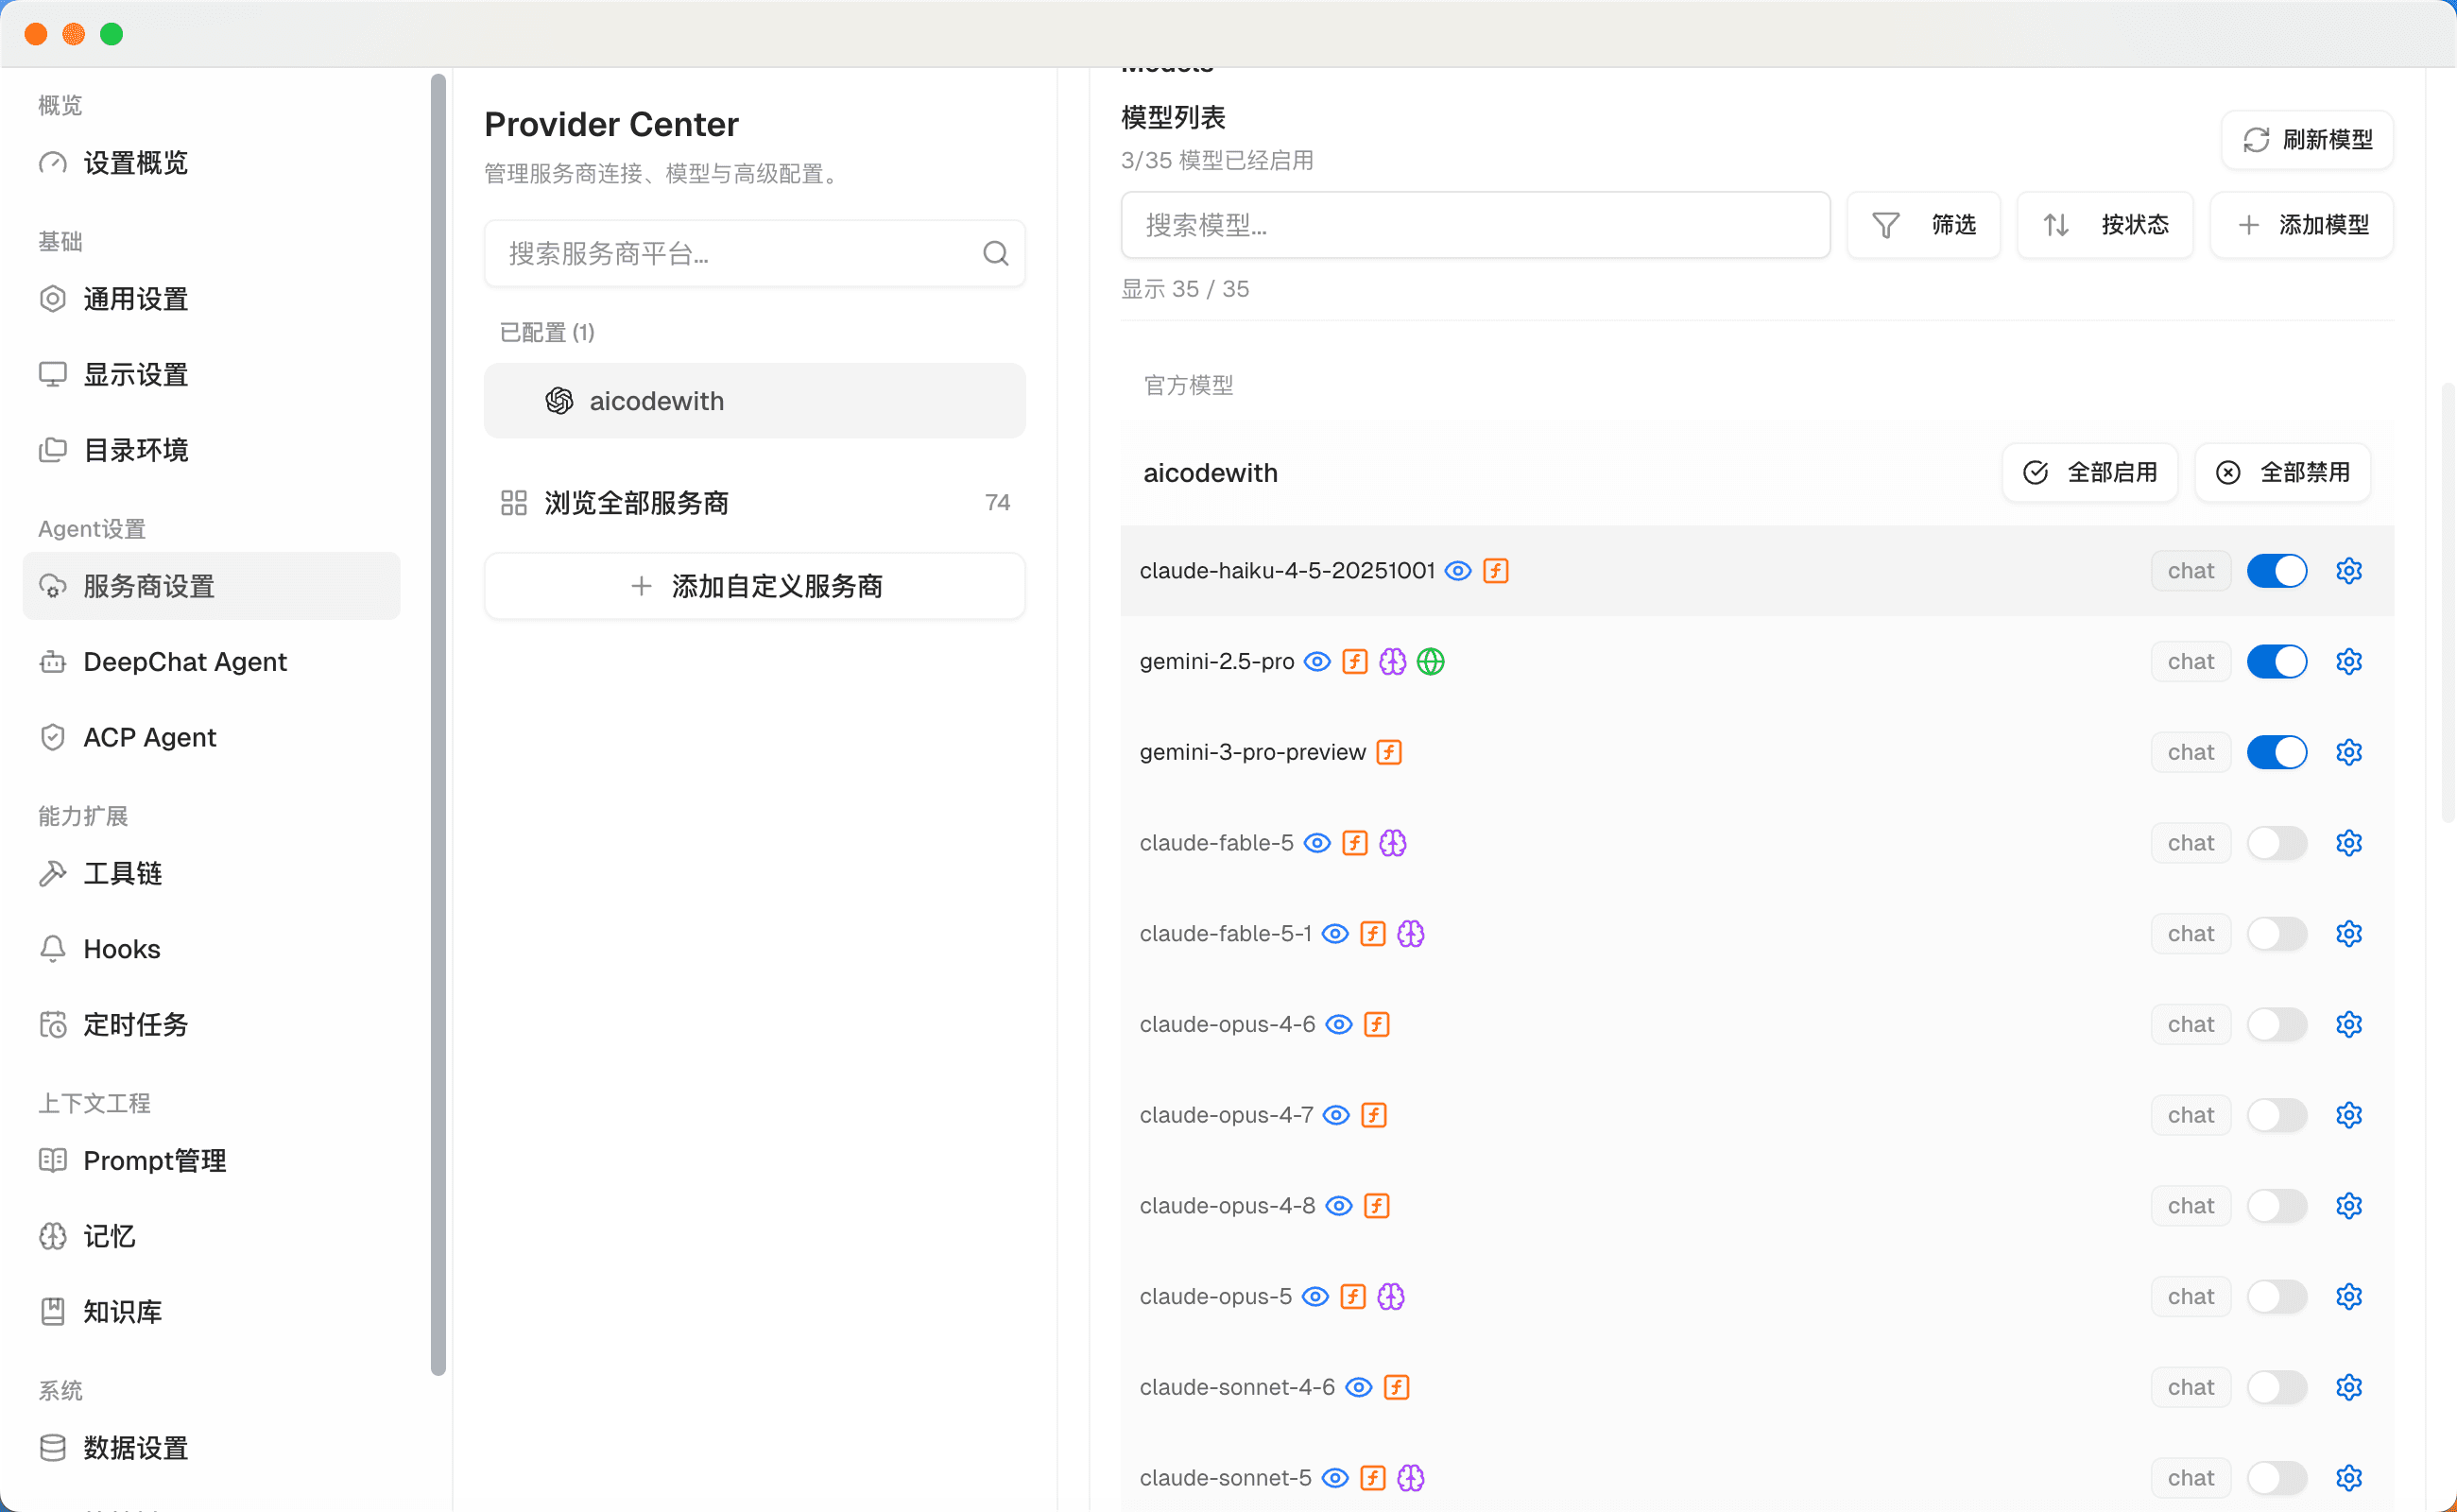The width and height of the screenshot is (2457, 1512).
Task: Open Hooks in the sidebar
Action: pos(211,949)
